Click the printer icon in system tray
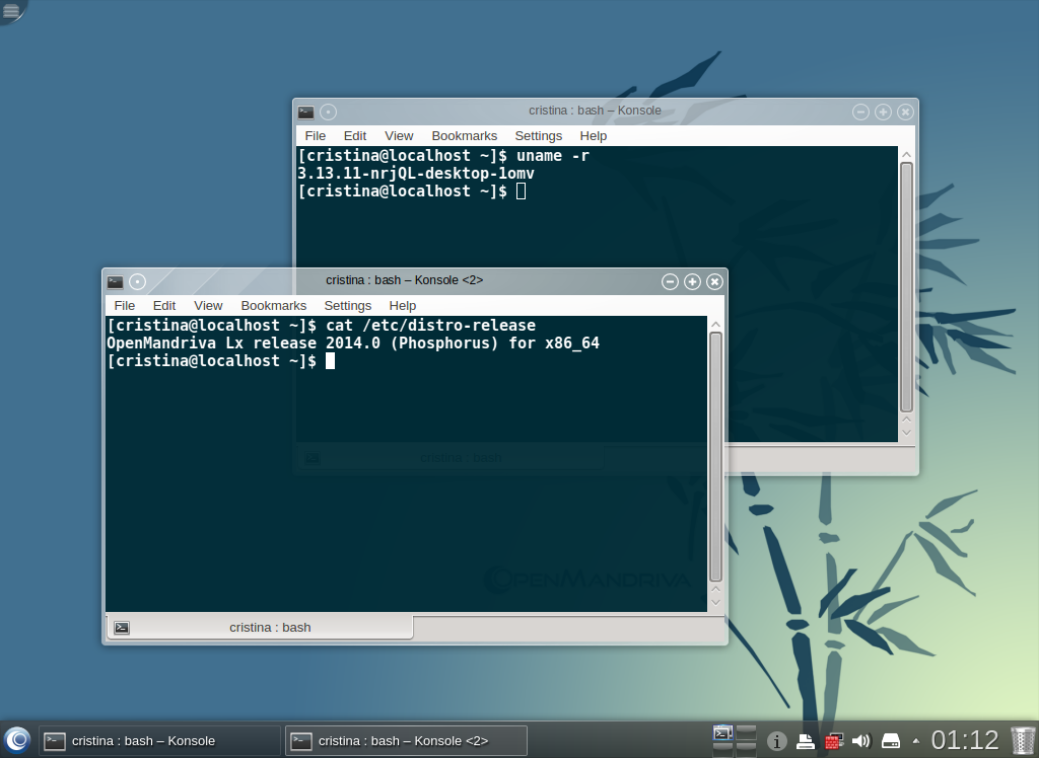 point(806,740)
